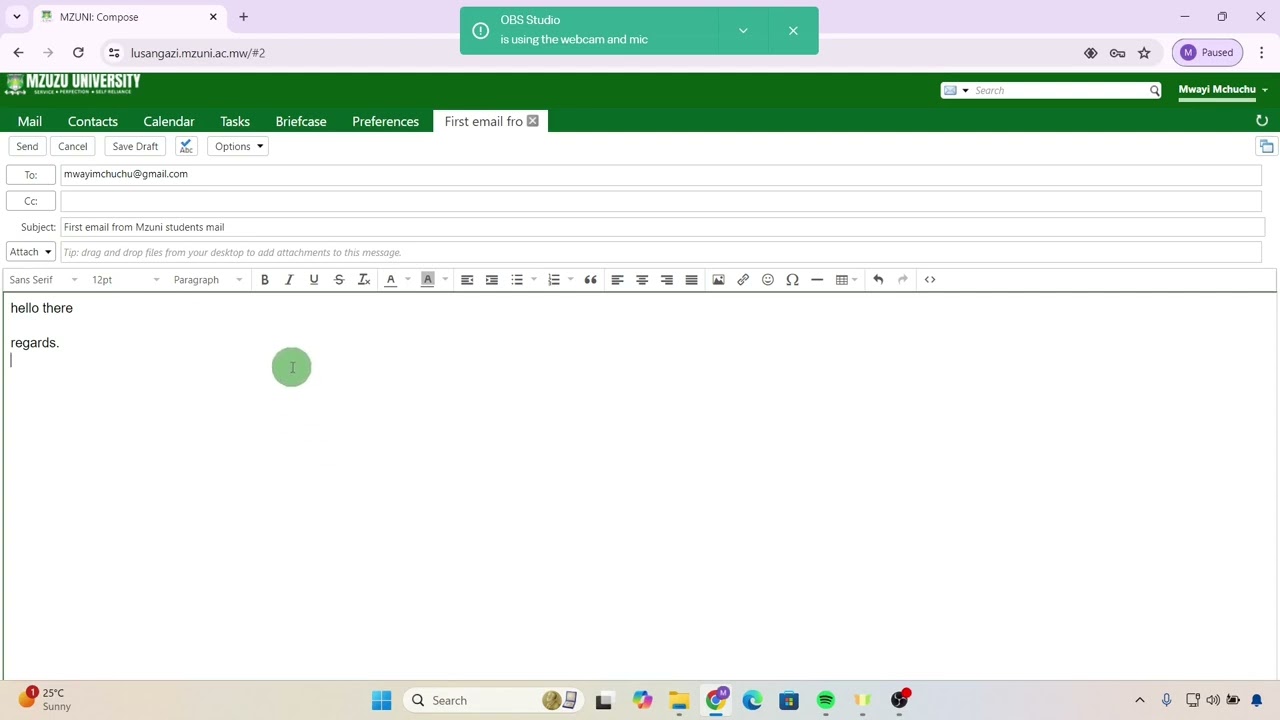Viewport: 1280px width, 720px height.
Task: Open the Calendar tab
Action: pyautogui.click(x=169, y=121)
